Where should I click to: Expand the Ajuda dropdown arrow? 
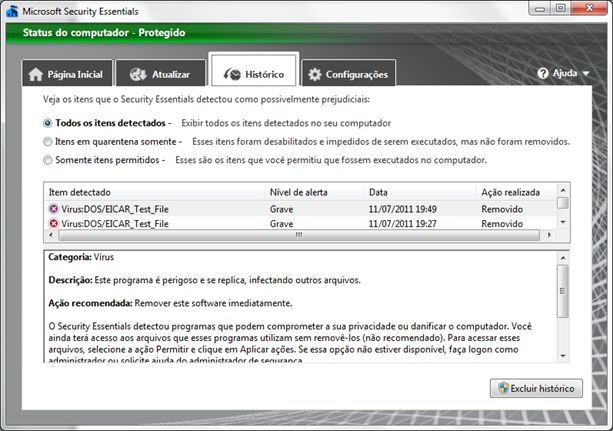pyautogui.click(x=586, y=74)
